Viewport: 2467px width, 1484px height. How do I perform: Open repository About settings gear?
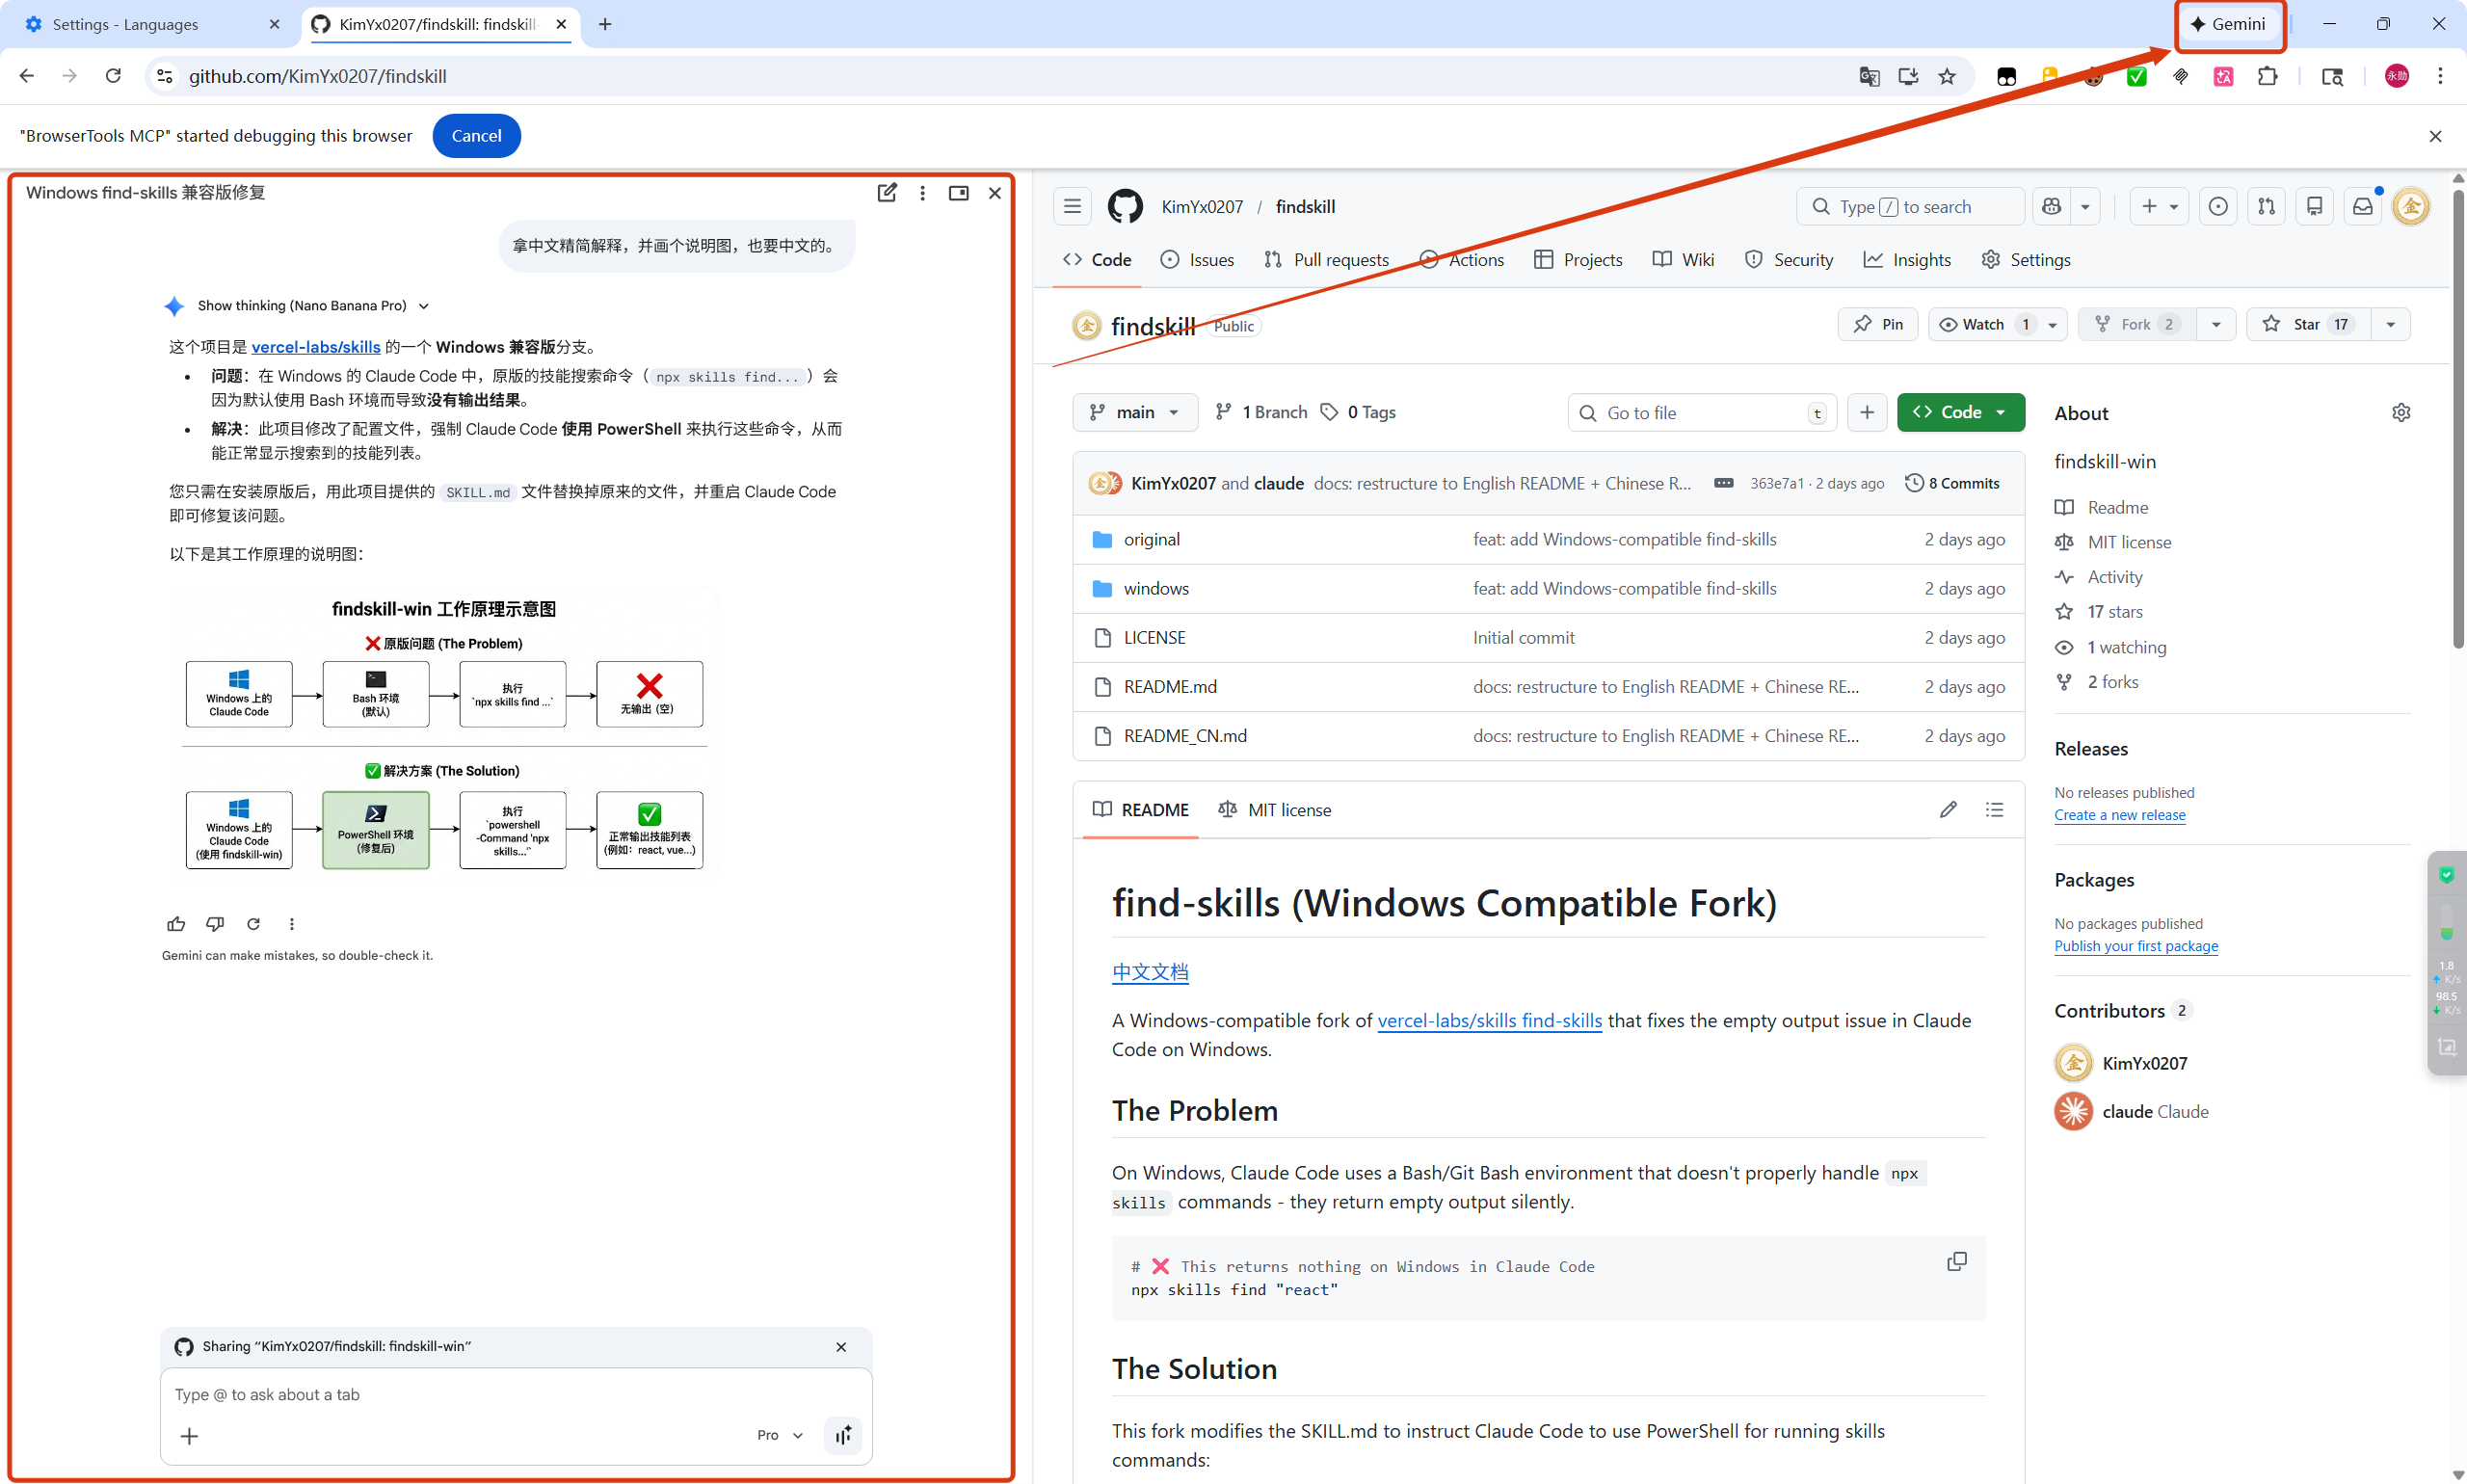[x=2401, y=413]
